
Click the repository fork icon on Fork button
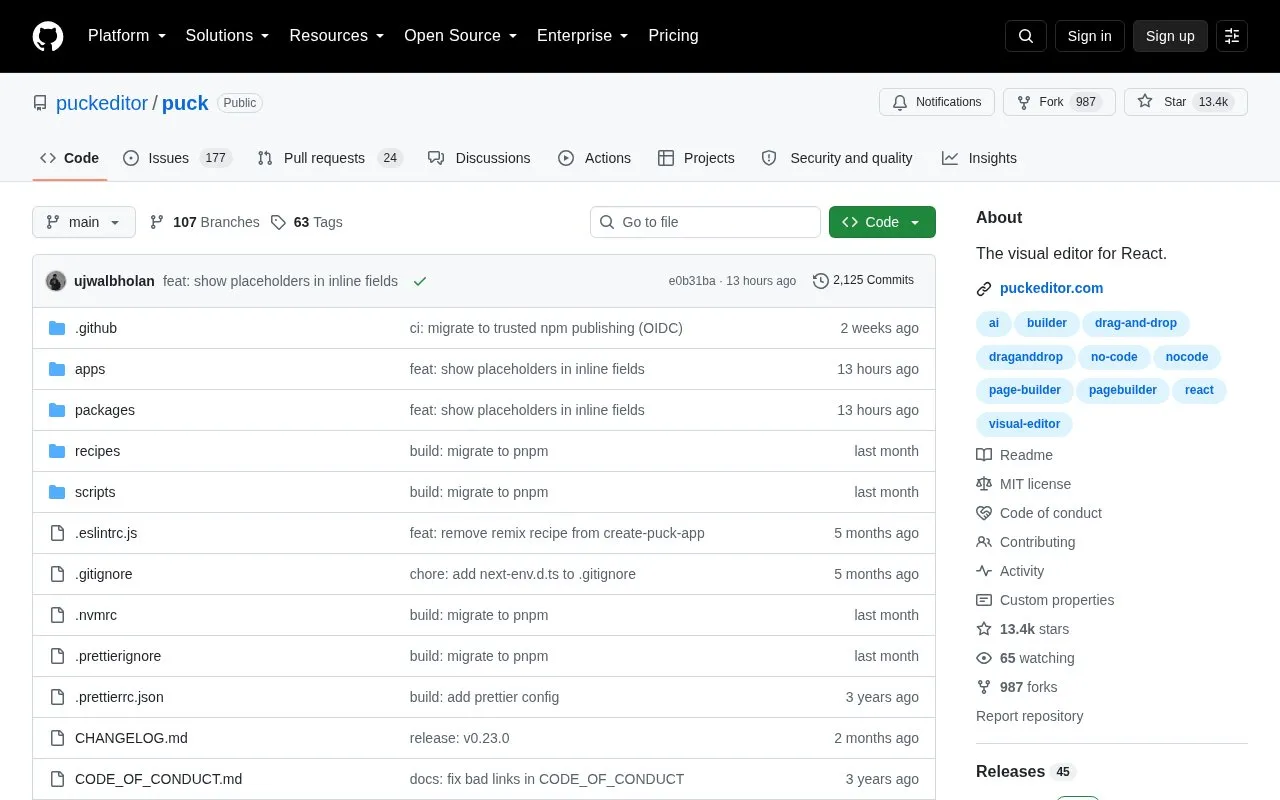[1024, 102]
